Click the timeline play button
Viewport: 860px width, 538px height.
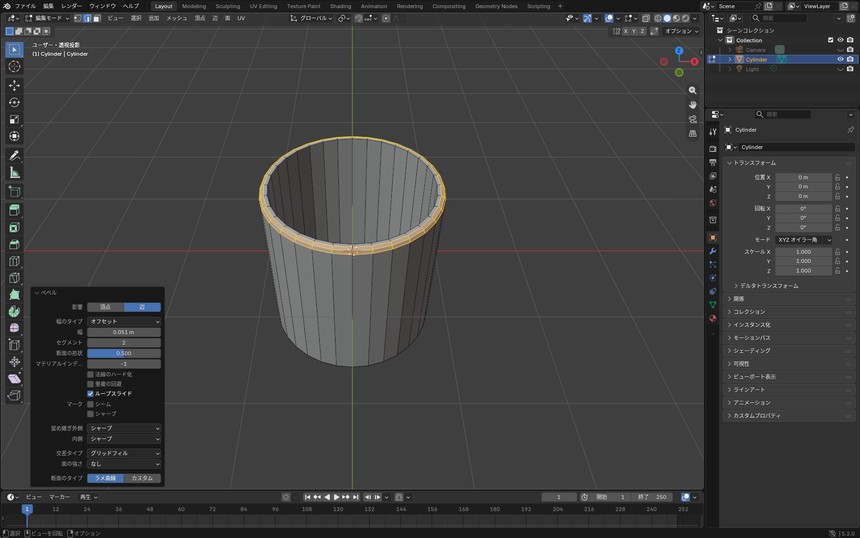(x=336, y=497)
